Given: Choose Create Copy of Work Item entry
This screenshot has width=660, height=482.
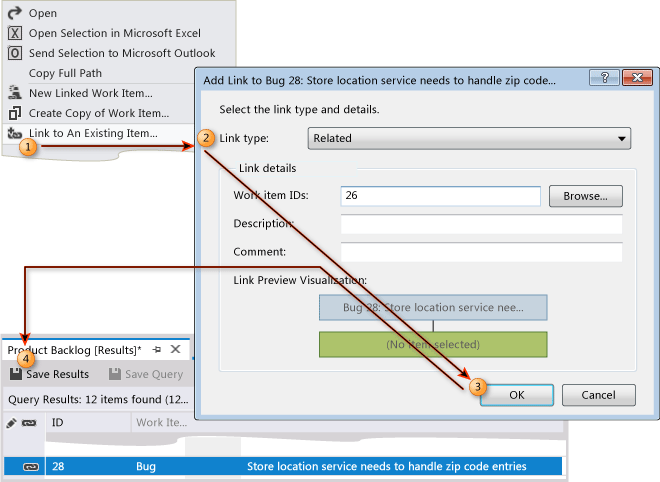Looking at the screenshot, I should [x=99, y=113].
